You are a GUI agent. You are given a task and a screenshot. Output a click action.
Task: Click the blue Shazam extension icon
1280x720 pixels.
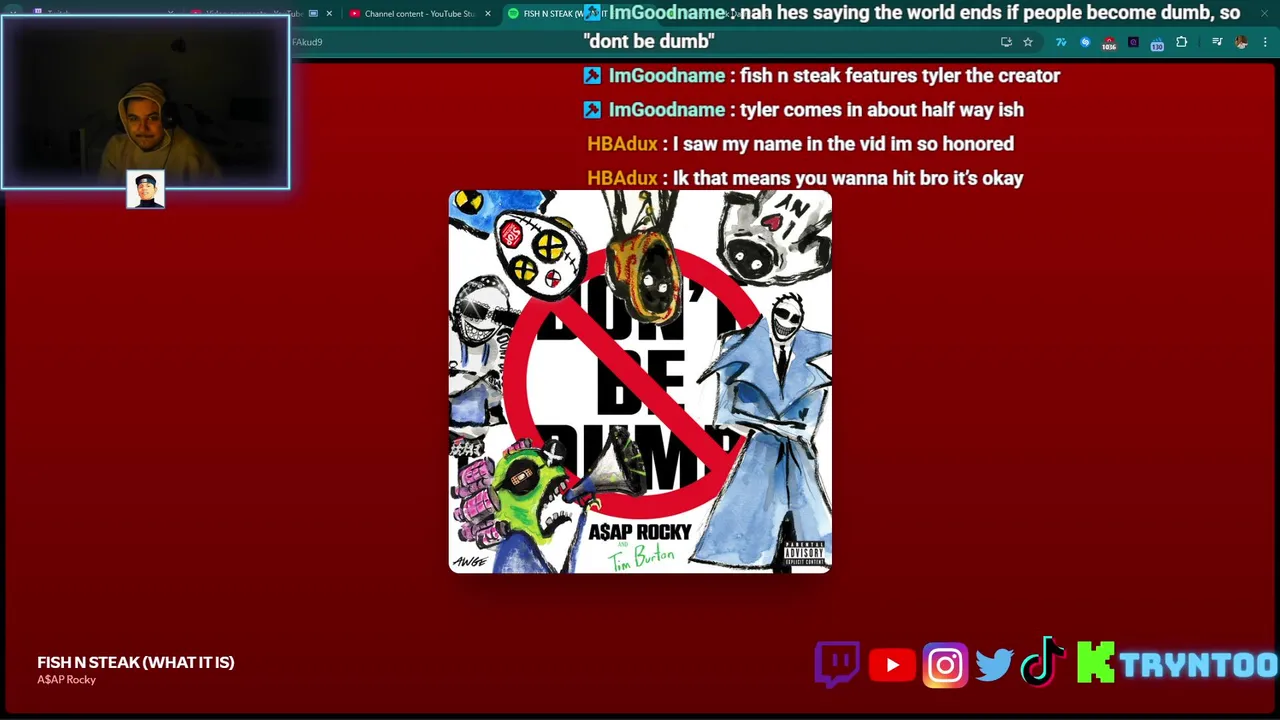1085,42
